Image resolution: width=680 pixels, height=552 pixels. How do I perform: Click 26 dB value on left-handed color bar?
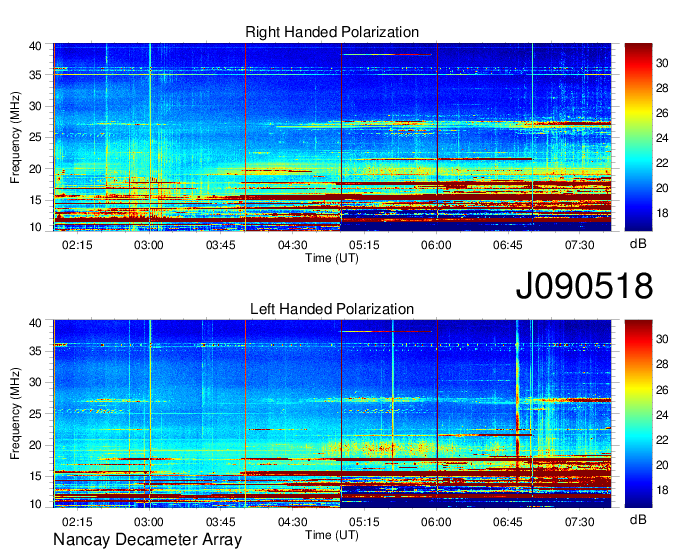[x=662, y=390]
